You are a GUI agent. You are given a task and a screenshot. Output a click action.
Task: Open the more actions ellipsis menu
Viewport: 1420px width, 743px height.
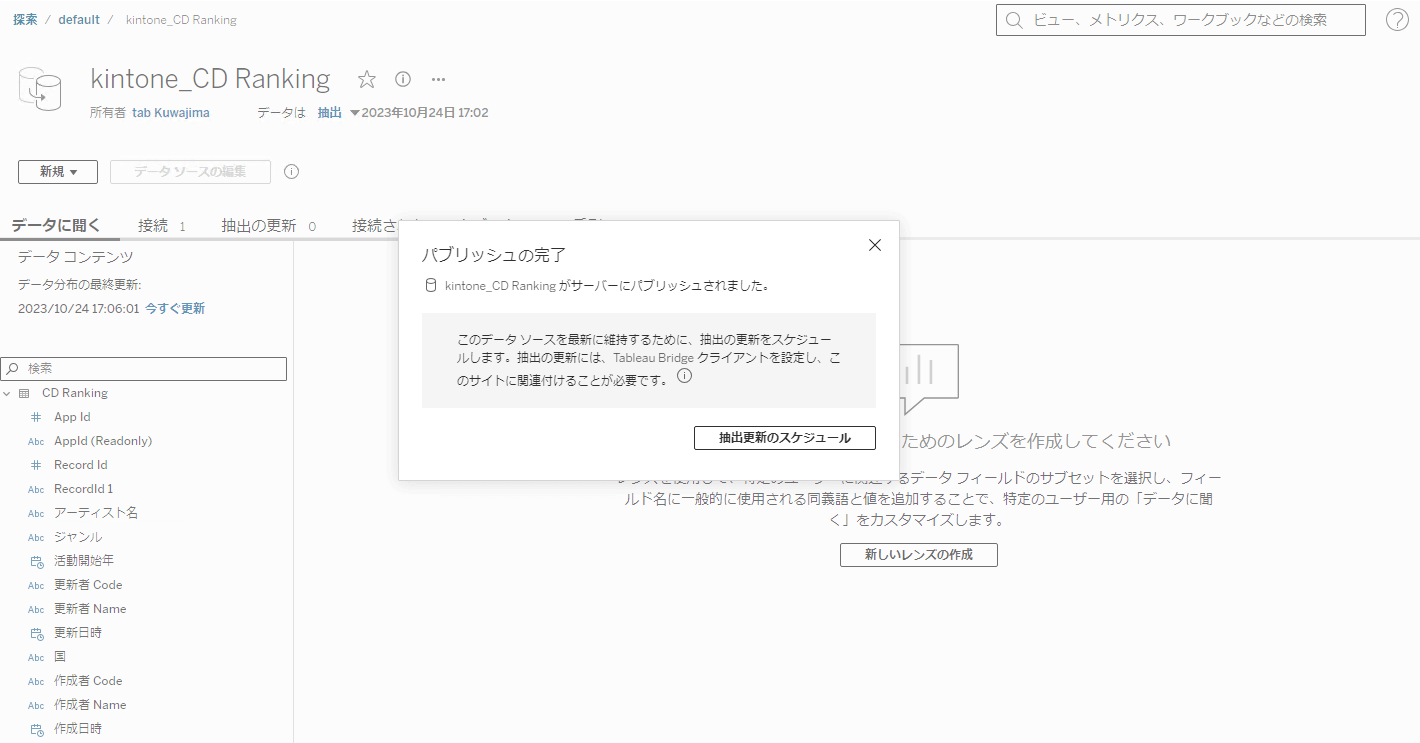[438, 79]
